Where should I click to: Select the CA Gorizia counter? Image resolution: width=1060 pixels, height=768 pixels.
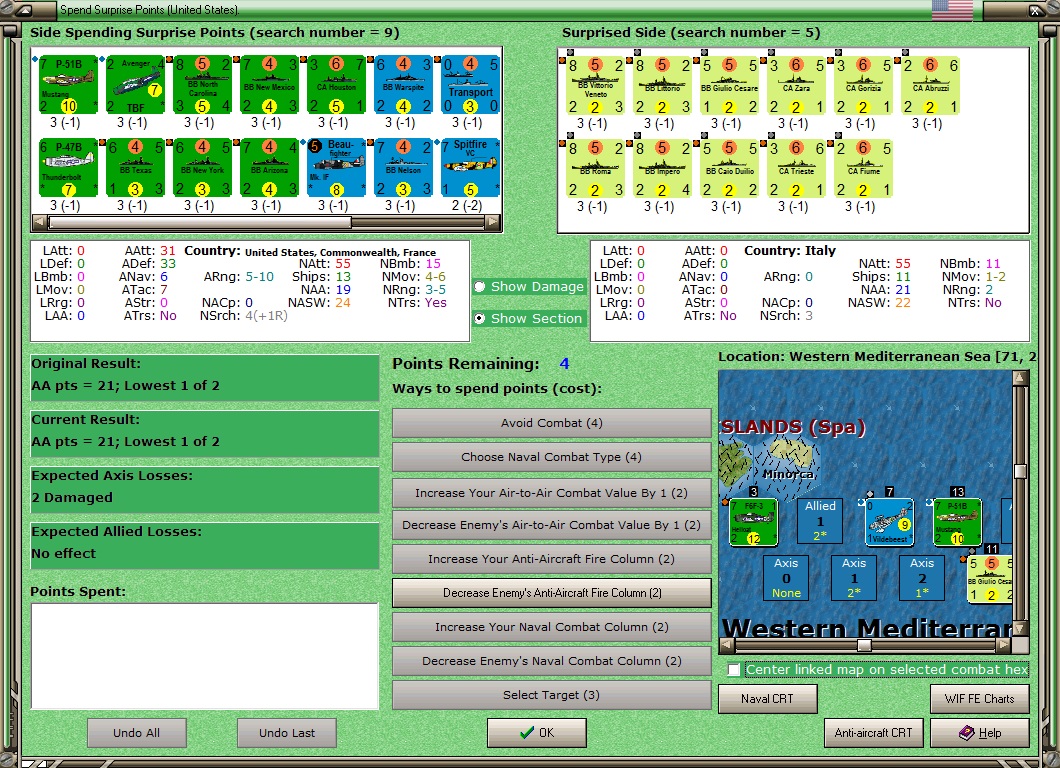[863, 86]
